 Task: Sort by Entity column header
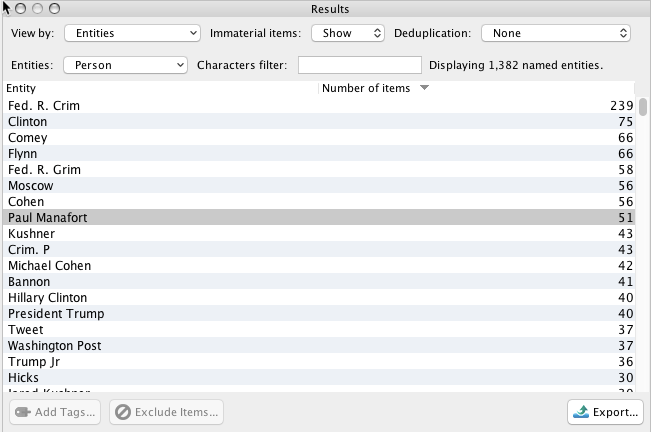coord(161,88)
